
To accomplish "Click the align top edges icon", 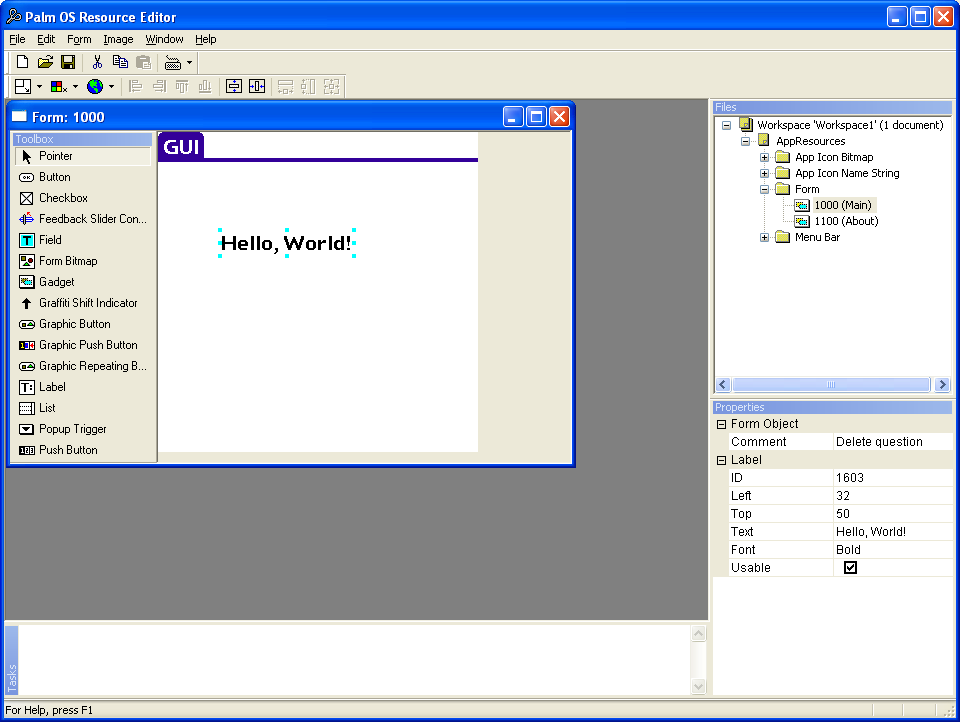I will tap(182, 86).
